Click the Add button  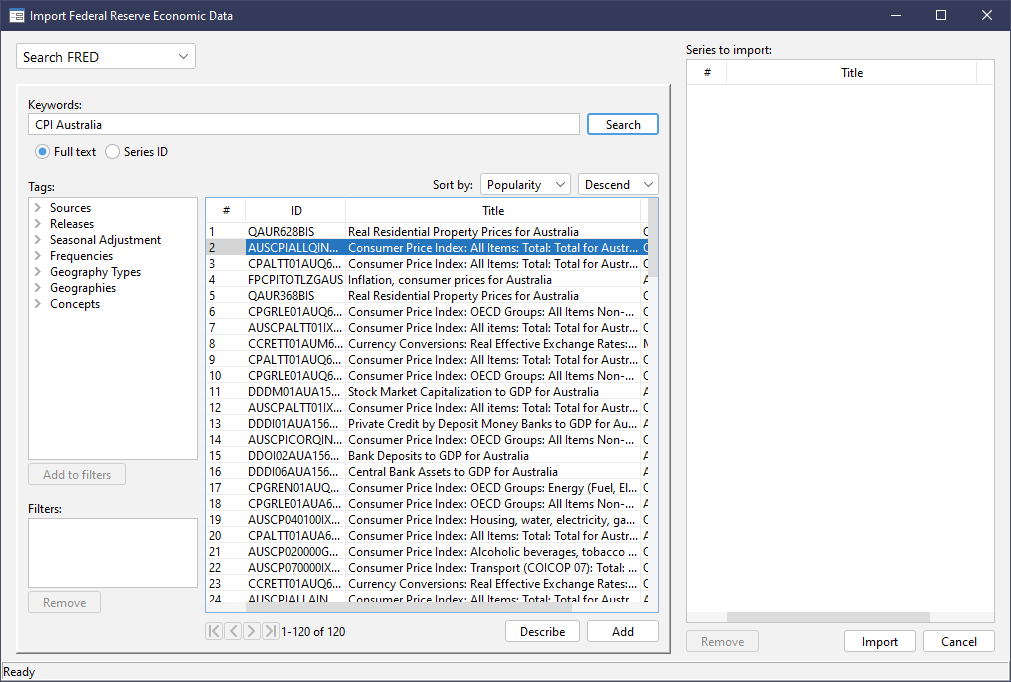click(623, 632)
